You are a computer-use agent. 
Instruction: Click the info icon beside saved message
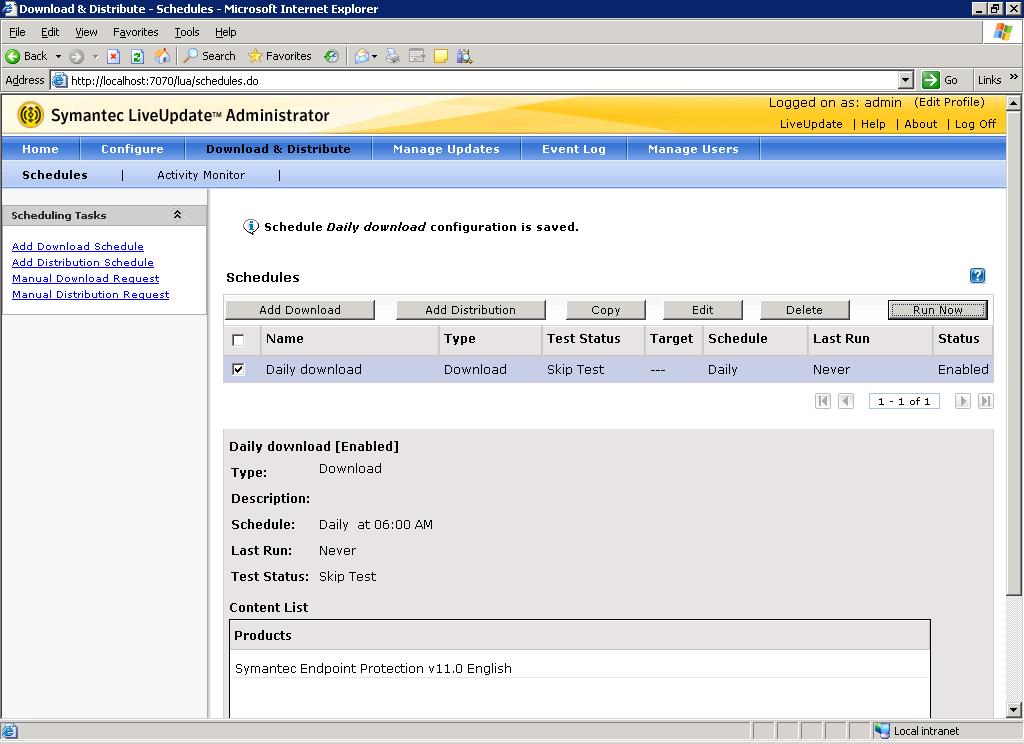tap(251, 227)
